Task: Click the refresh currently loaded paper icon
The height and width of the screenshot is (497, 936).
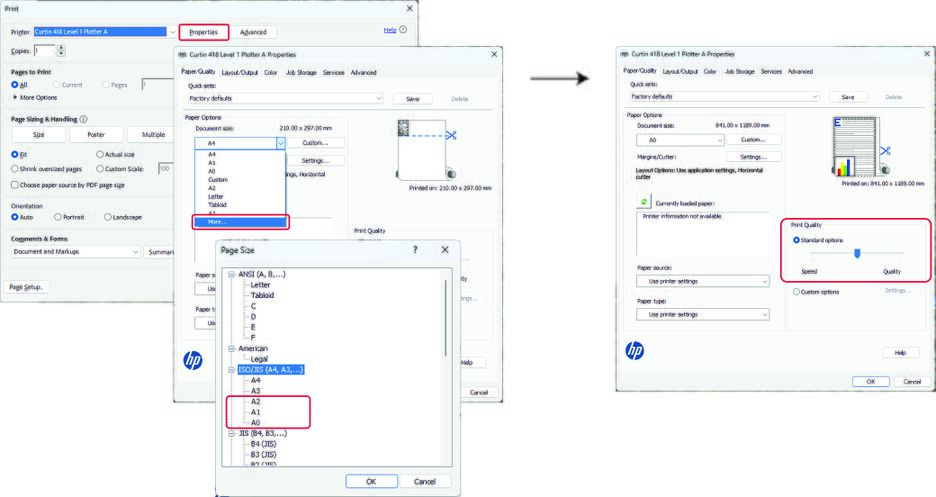Action: 644,202
